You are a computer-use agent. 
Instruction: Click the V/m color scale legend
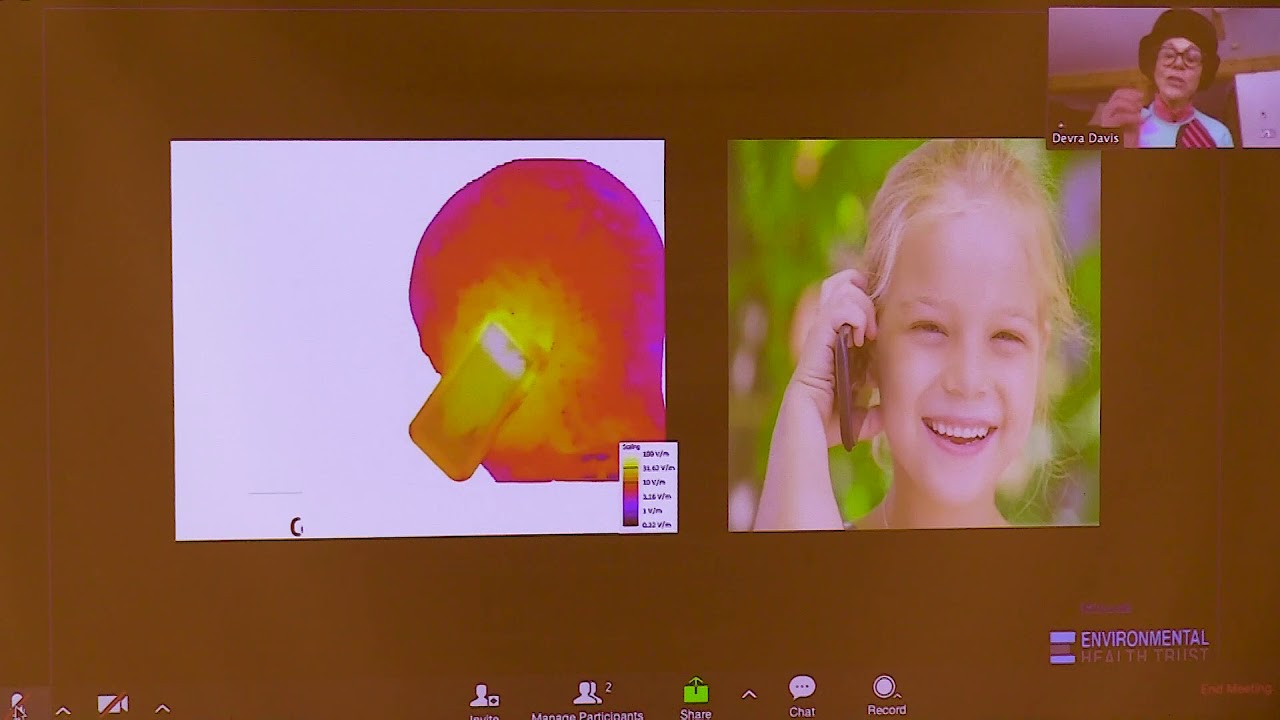pyautogui.click(x=648, y=486)
